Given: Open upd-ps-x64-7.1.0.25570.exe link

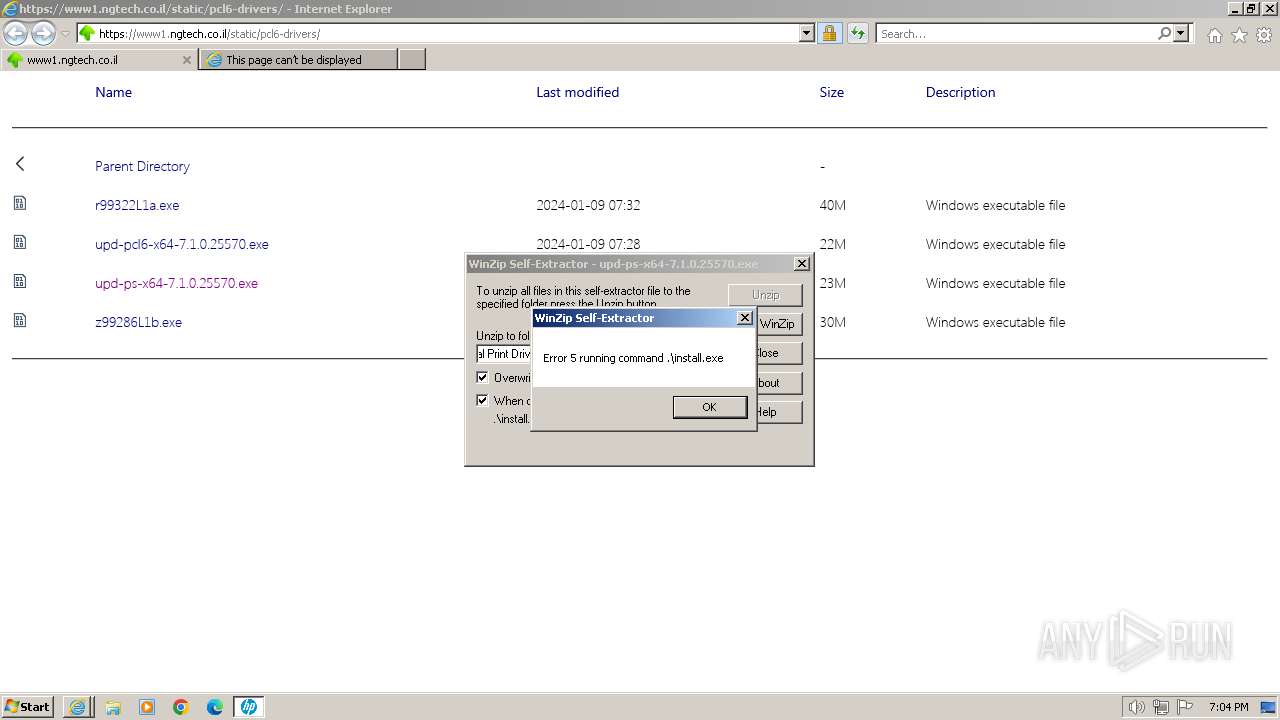Looking at the screenshot, I should tap(176, 283).
